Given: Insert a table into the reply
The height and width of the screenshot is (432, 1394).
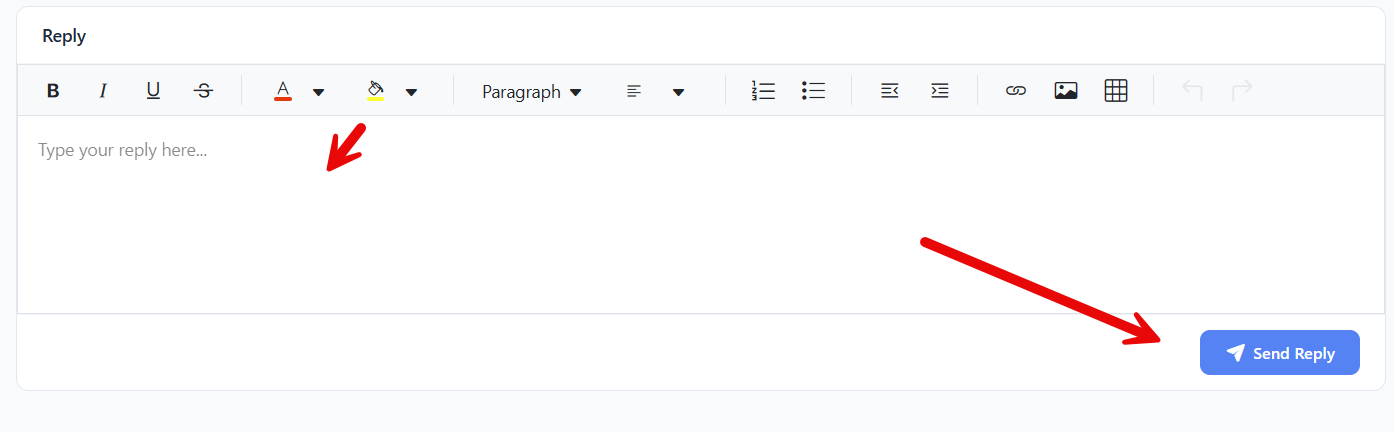Looking at the screenshot, I should coord(1116,91).
